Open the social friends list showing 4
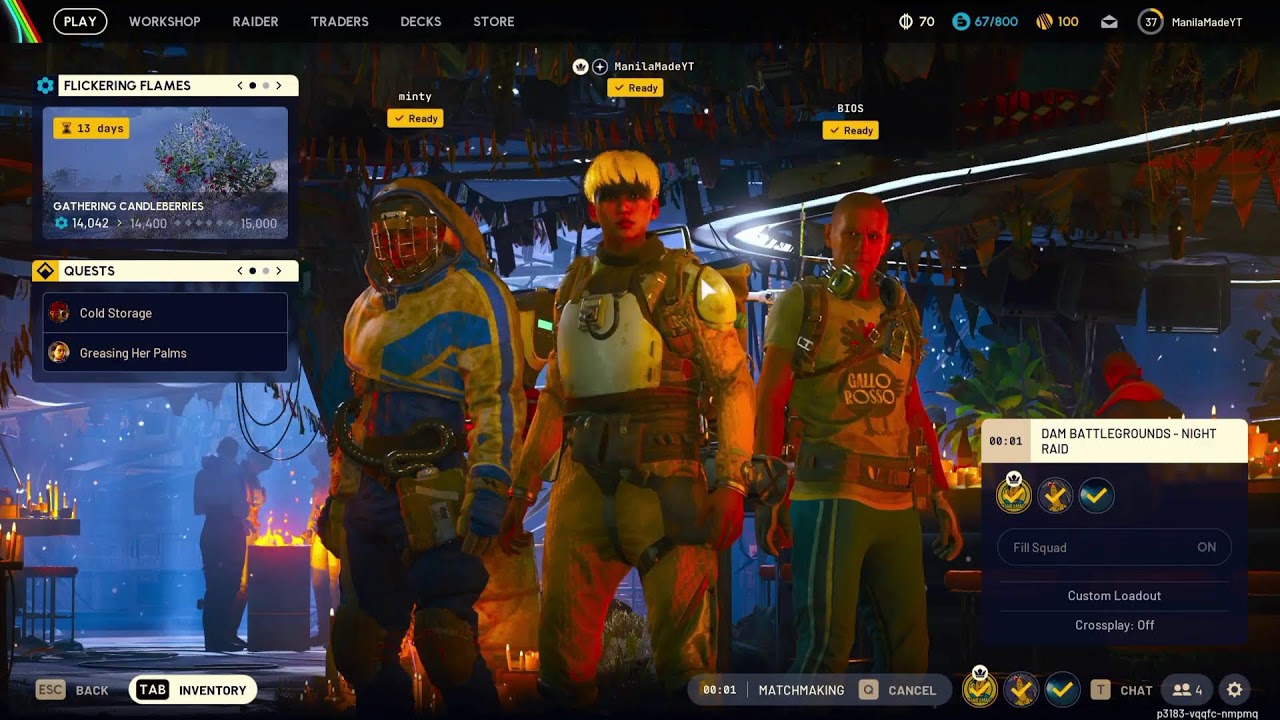Image resolution: width=1280 pixels, height=720 pixels. click(1187, 690)
